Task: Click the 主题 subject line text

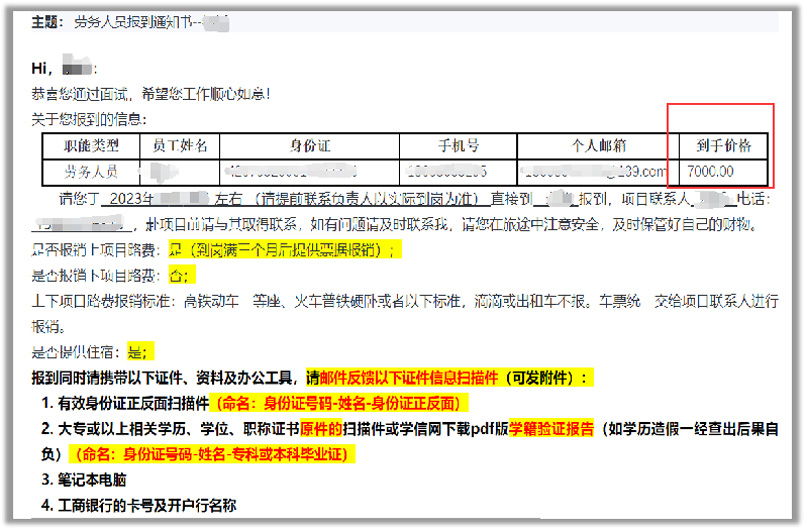Action: [x=120, y=21]
